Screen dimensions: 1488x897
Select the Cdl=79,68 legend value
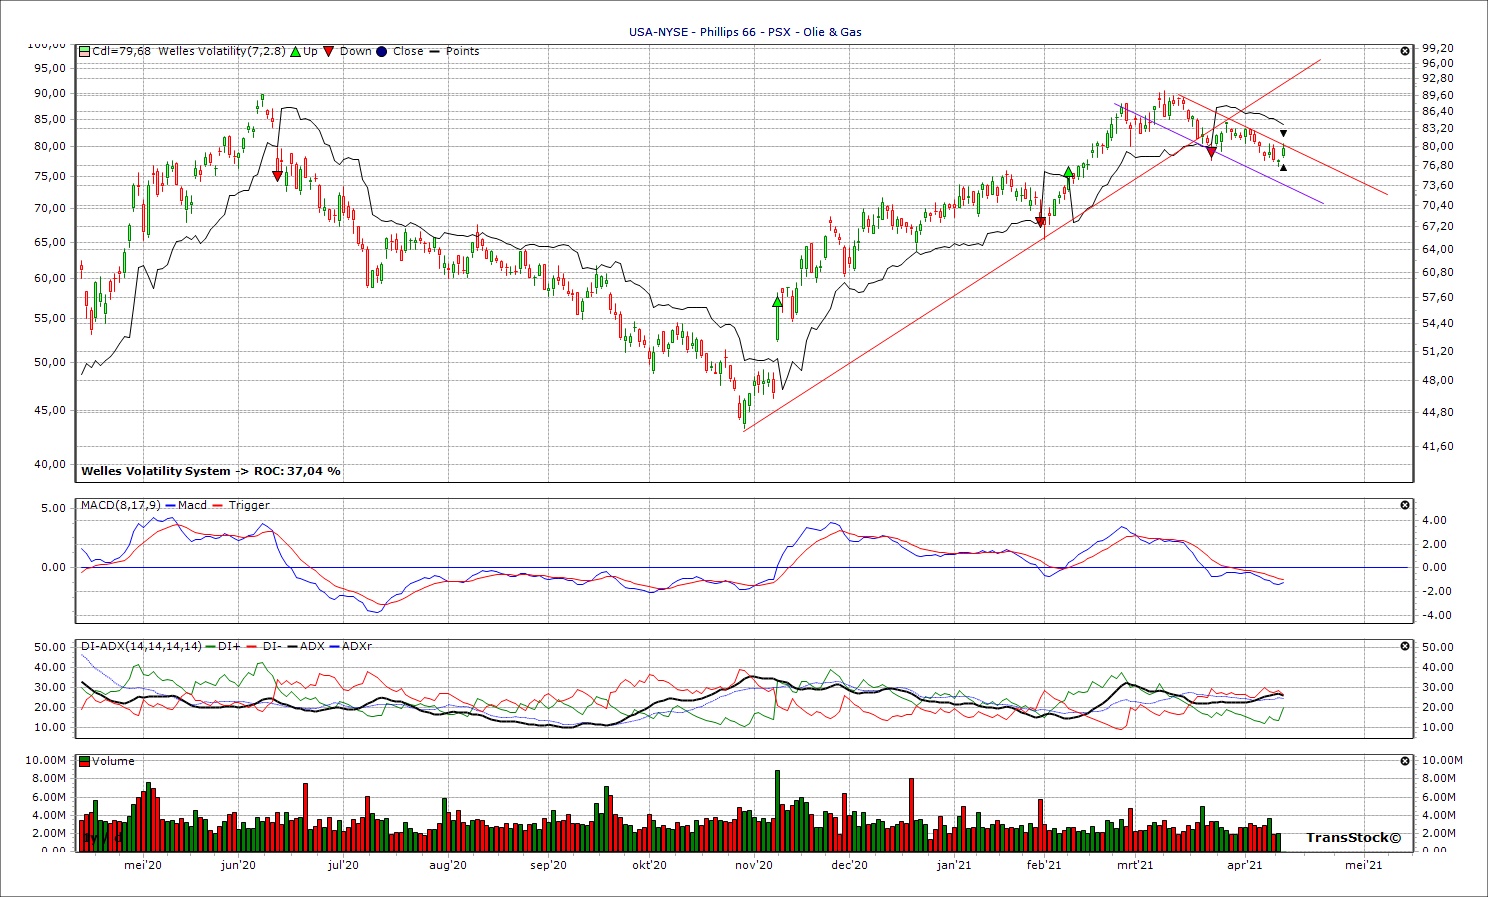pos(121,51)
